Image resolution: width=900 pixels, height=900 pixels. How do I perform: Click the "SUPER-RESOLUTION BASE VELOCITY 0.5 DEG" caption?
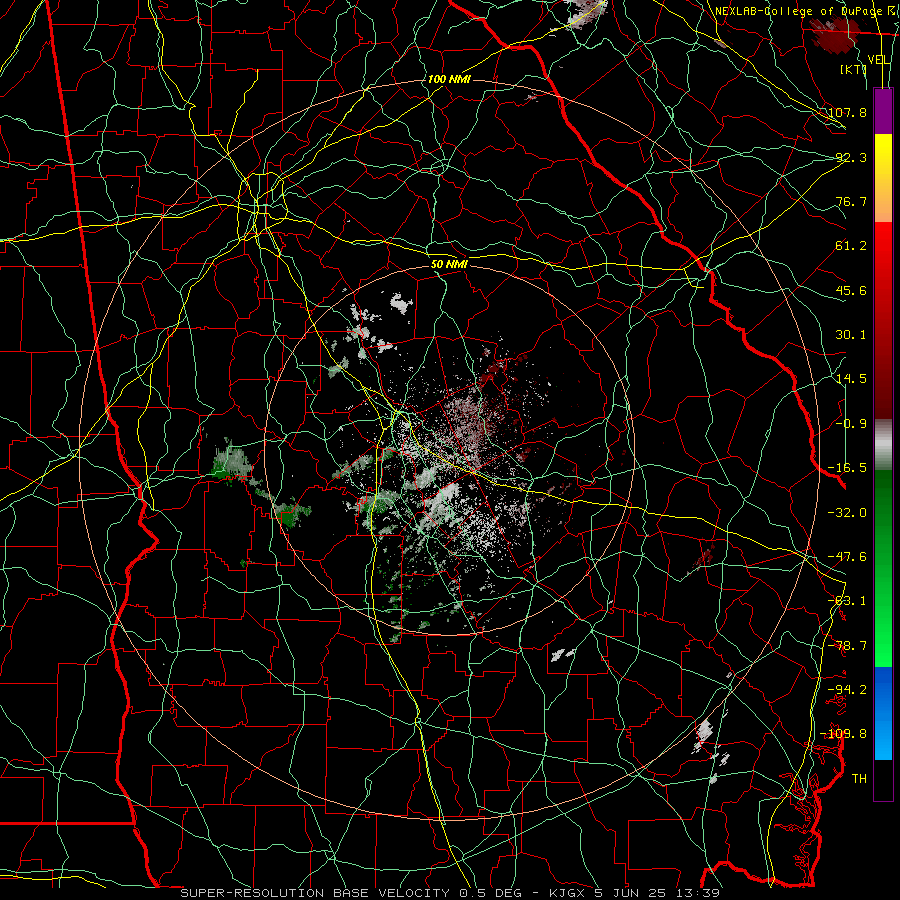(x=351, y=893)
